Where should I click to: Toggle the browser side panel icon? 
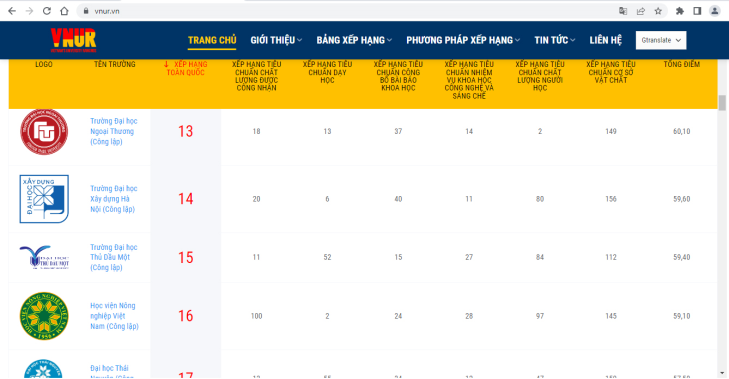pos(697,11)
